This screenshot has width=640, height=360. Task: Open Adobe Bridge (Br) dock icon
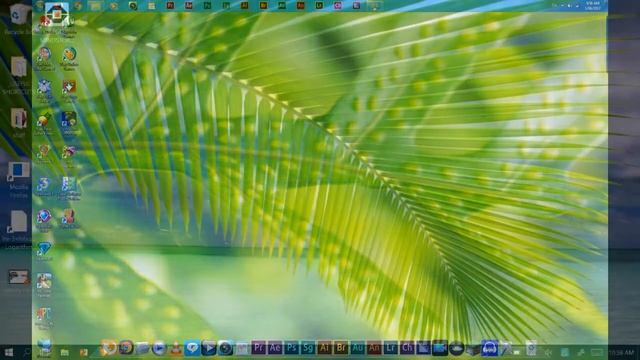pos(341,348)
